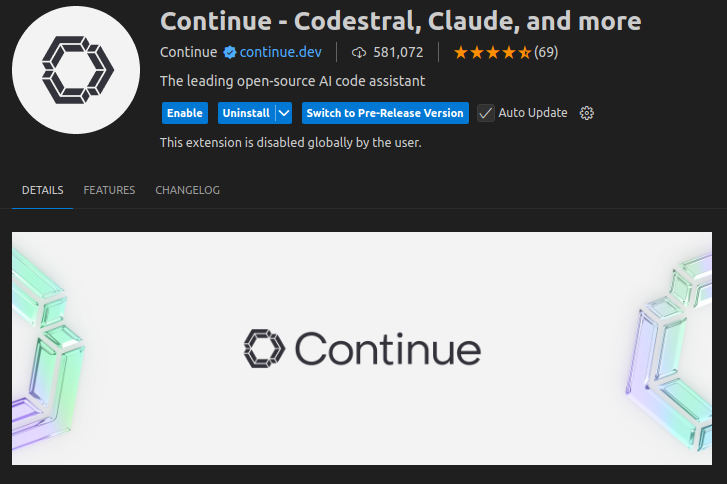Screen dimensions: 727x484
Task: Click the verified publisher badge icon
Action: click(228, 52)
